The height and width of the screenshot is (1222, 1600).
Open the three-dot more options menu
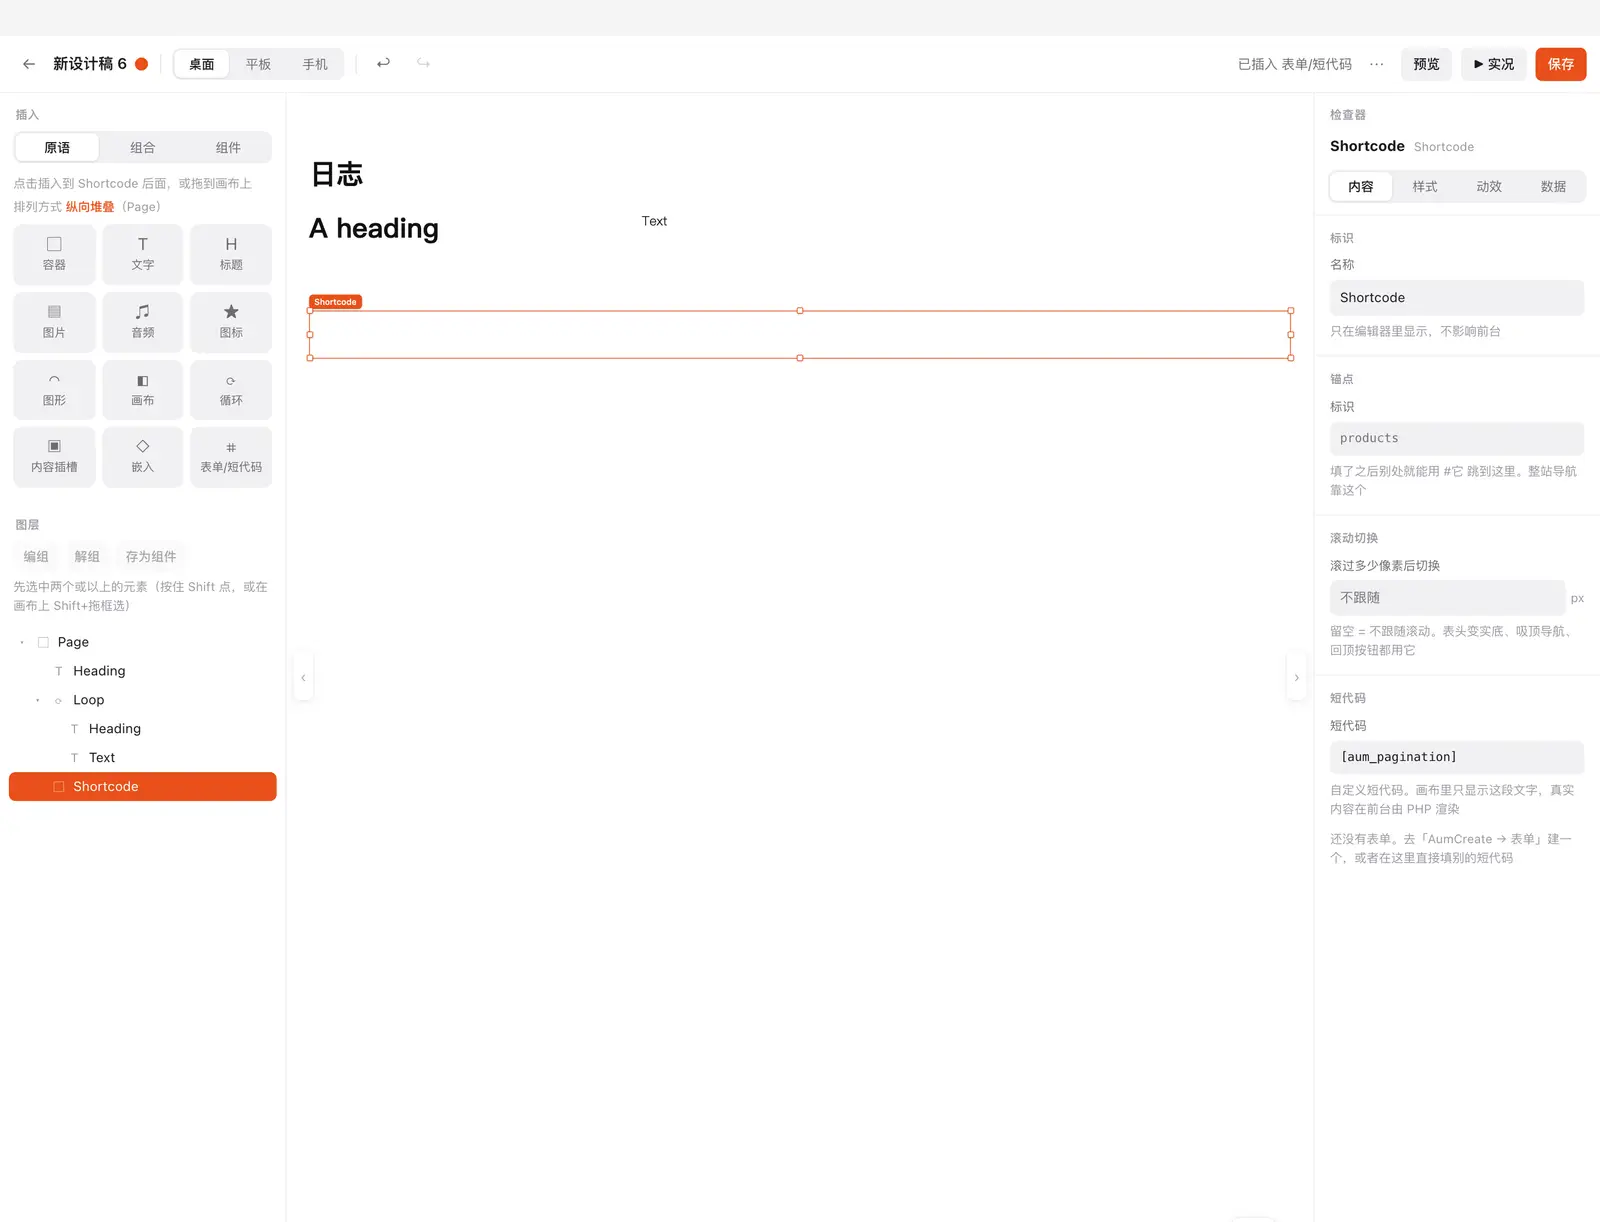[x=1377, y=64]
